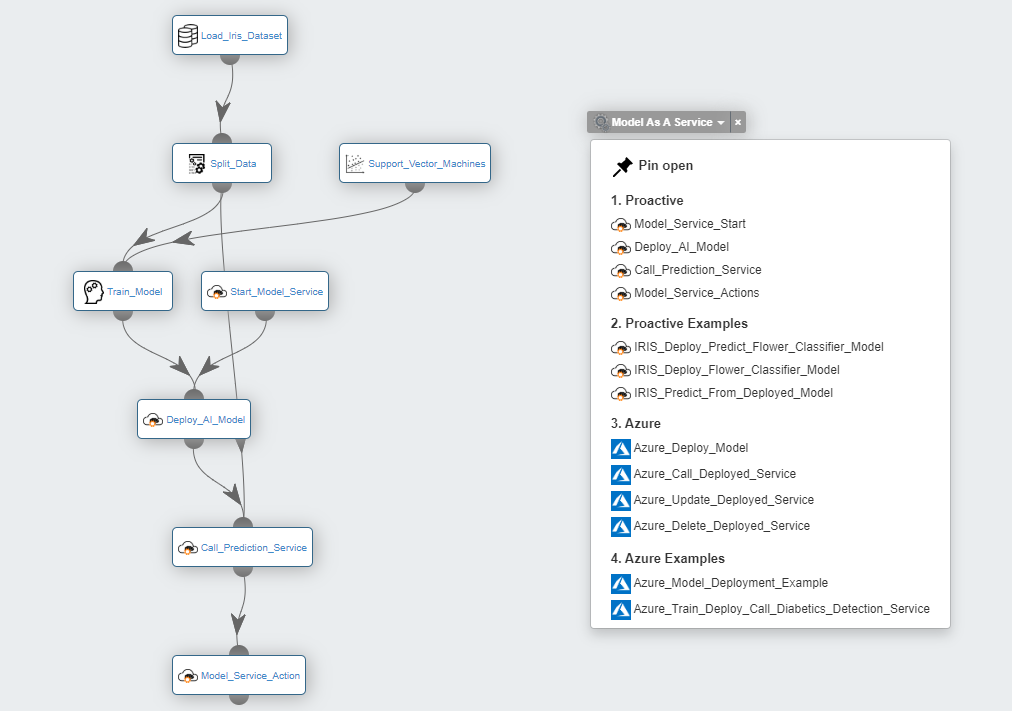1012x711 pixels.
Task: Click the gear icon in Model As A Service tab
Action: click(x=601, y=122)
